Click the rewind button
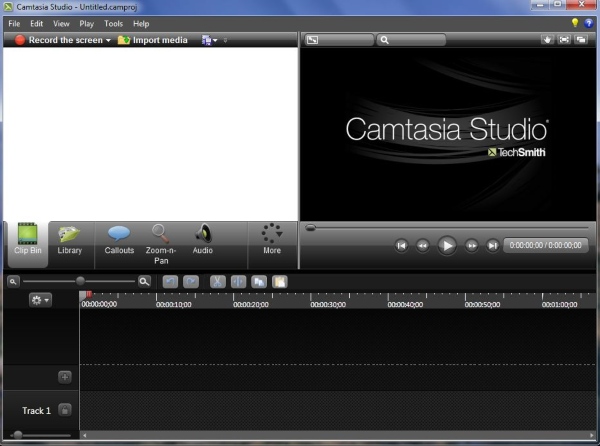Image resolution: width=600 pixels, height=446 pixels. [x=422, y=246]
